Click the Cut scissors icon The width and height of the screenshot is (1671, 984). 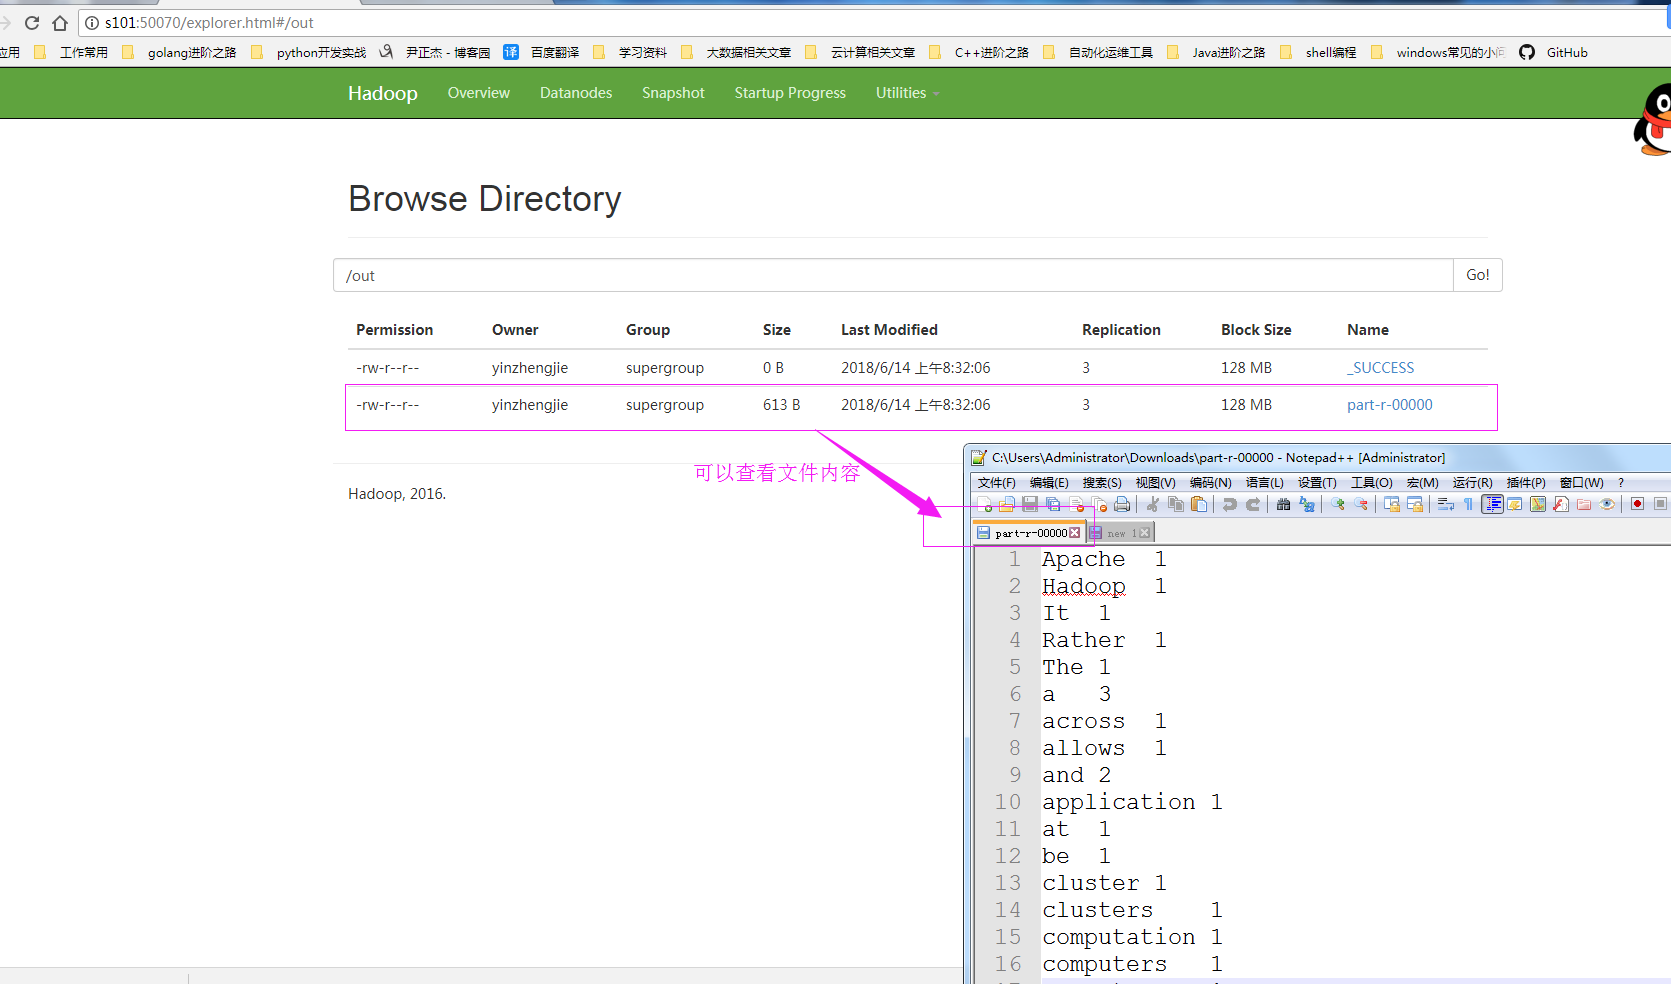(1153, 505)
